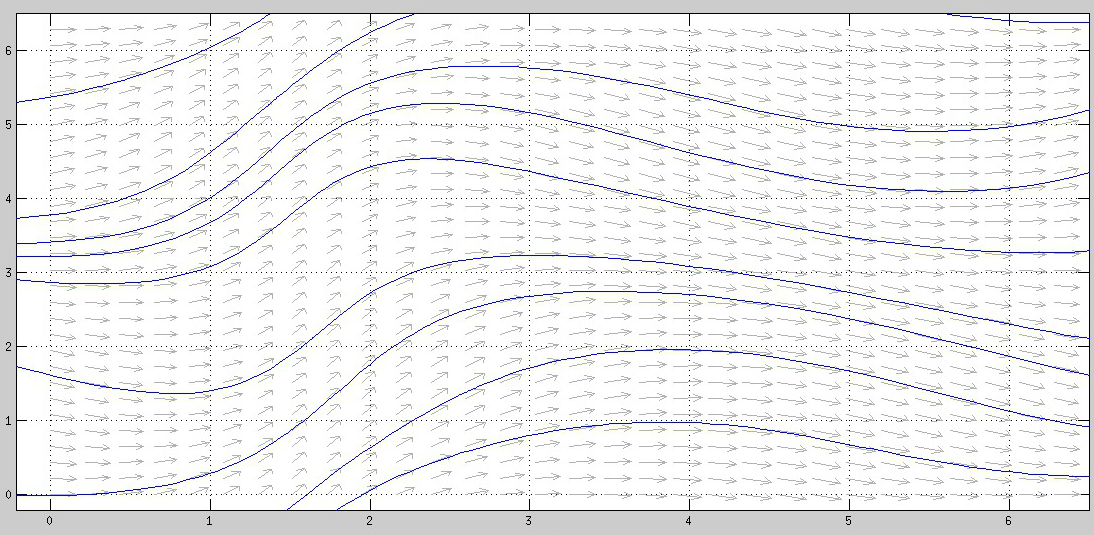Screen dimensions: 1094x535
Task: Click x-axis tick label 1
Action: pos(209,521)
